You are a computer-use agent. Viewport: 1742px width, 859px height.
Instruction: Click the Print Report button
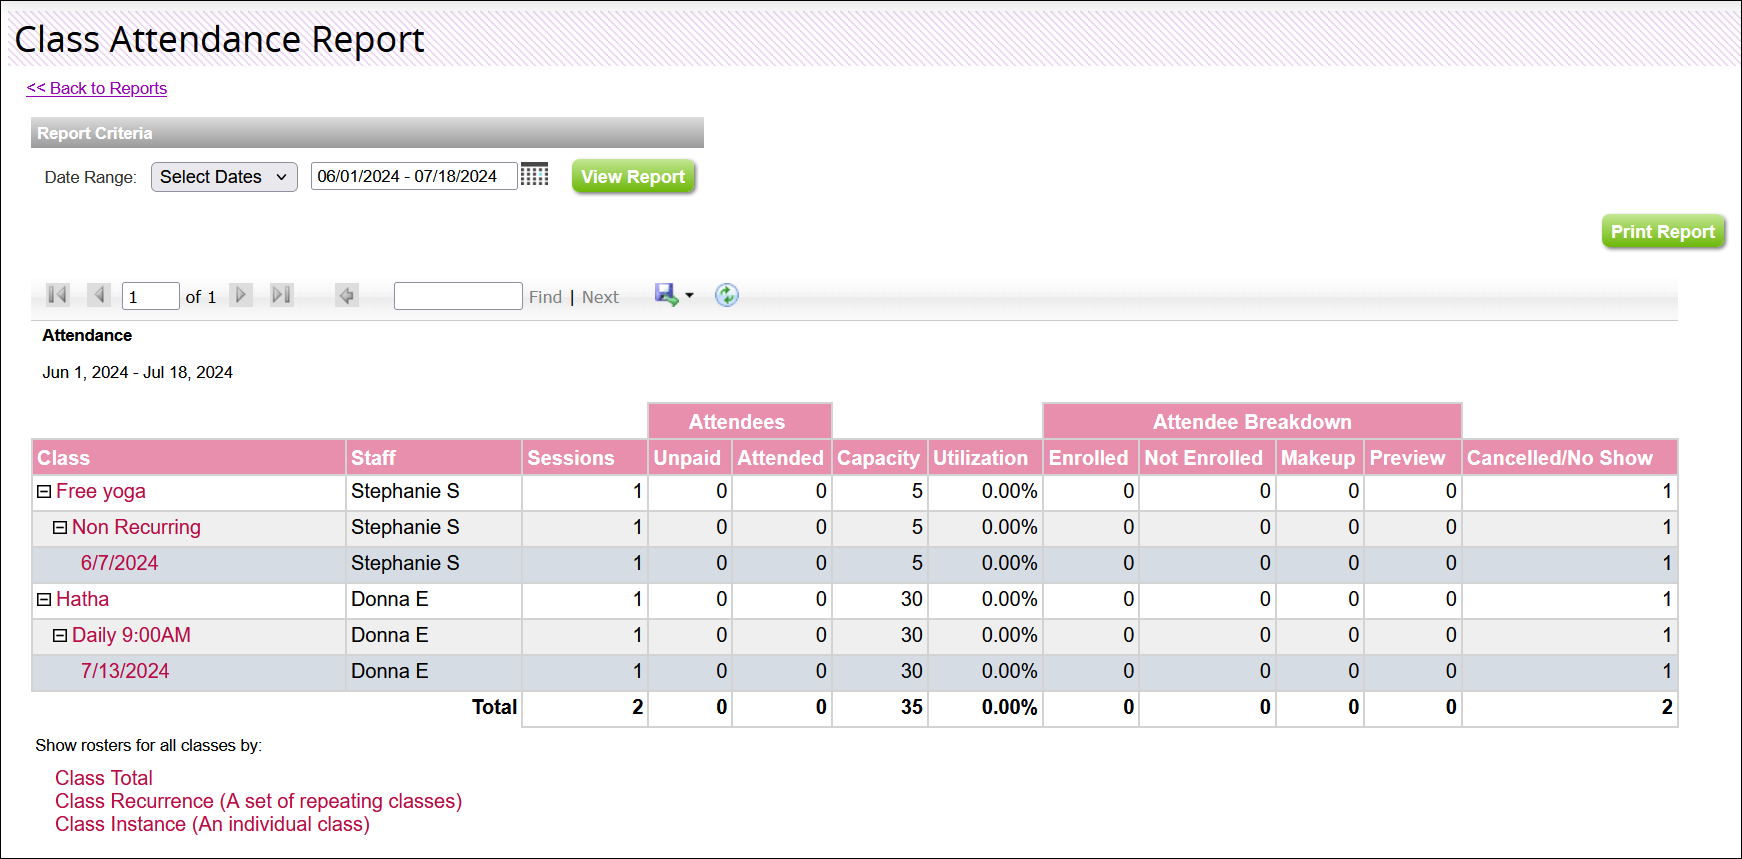coord(1663,232)
